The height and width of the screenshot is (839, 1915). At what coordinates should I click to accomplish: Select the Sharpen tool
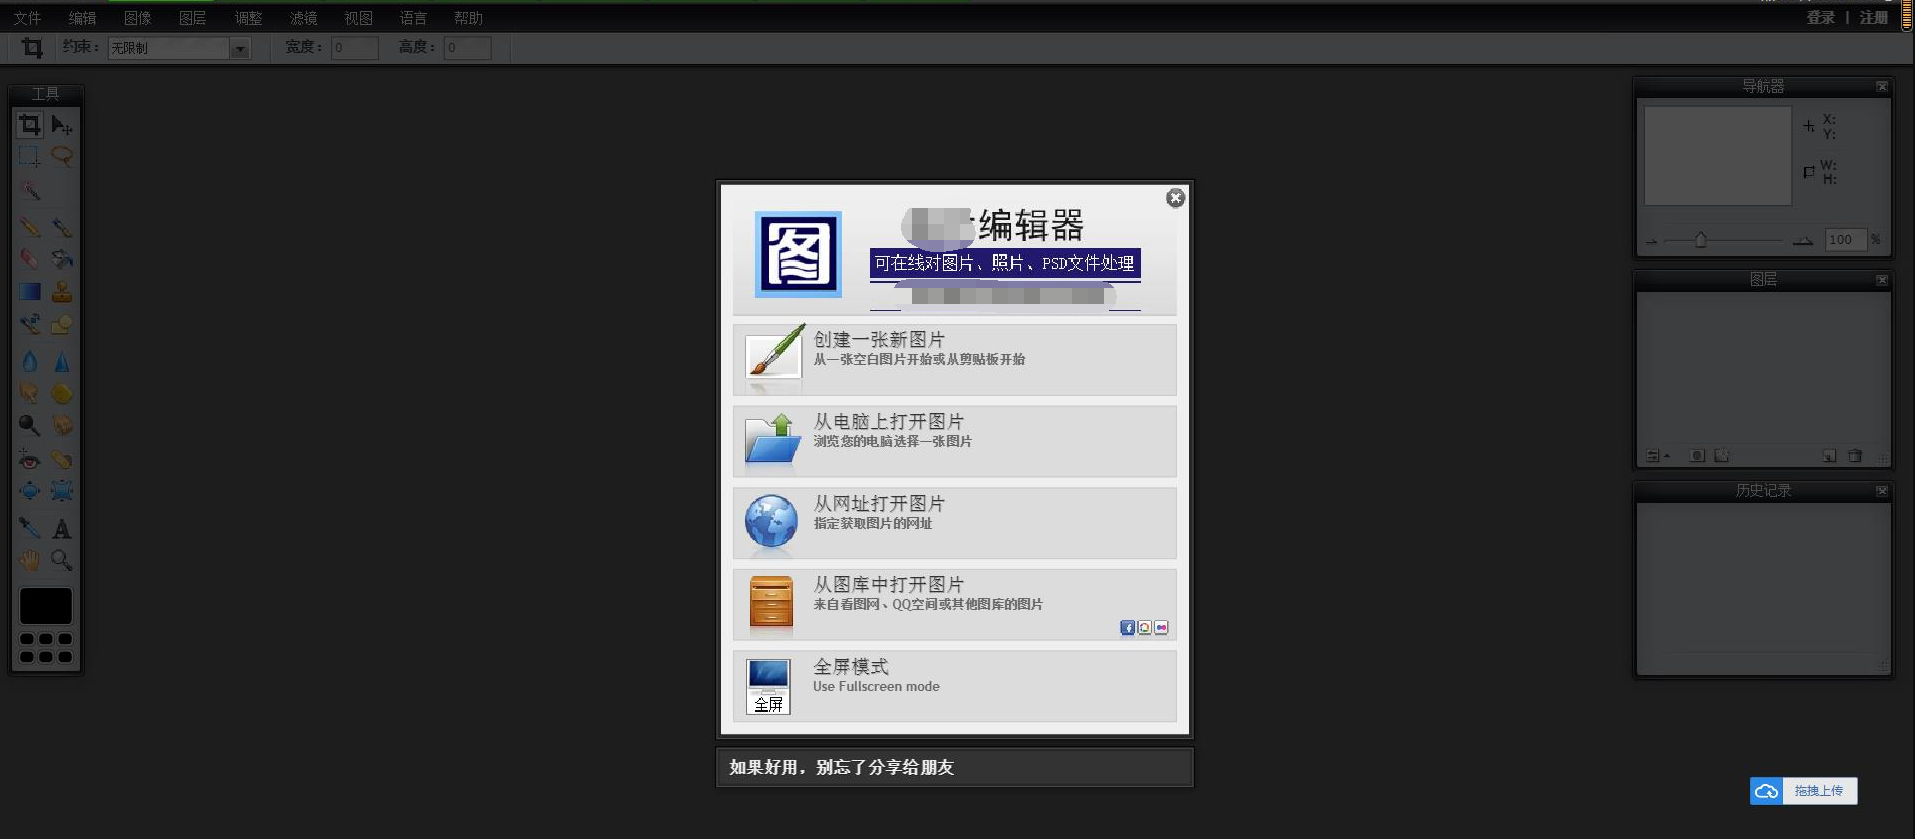[62, 361]
